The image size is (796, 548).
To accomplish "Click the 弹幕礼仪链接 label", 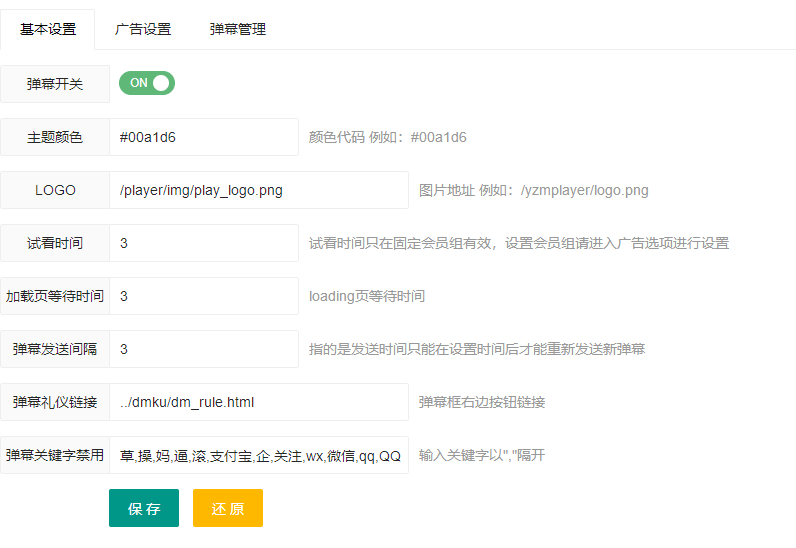I will [55, 402].
